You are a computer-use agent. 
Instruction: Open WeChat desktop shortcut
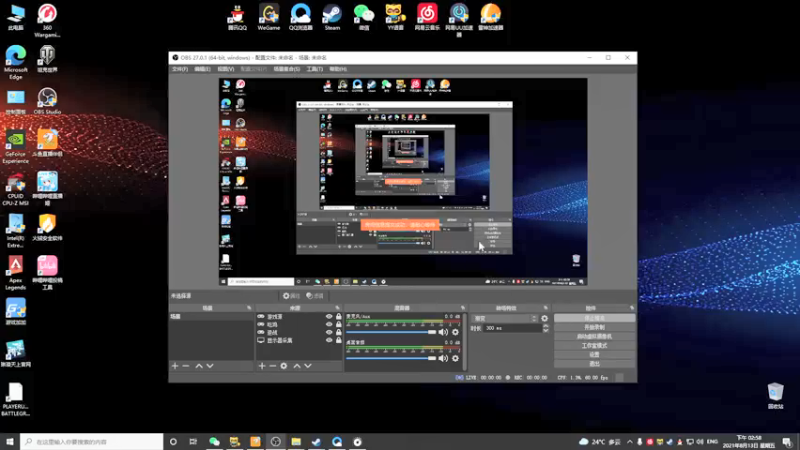(364, 17)
